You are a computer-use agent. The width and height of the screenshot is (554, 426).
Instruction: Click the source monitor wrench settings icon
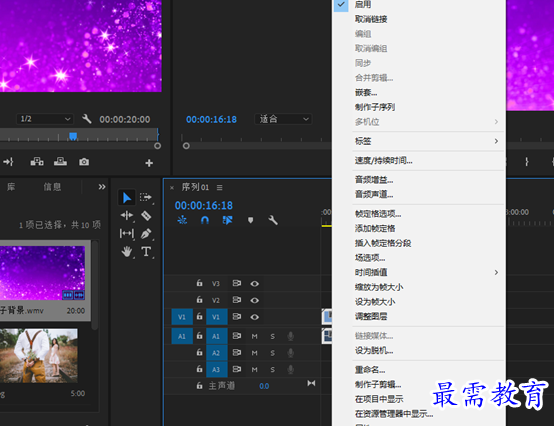point(87,119)
